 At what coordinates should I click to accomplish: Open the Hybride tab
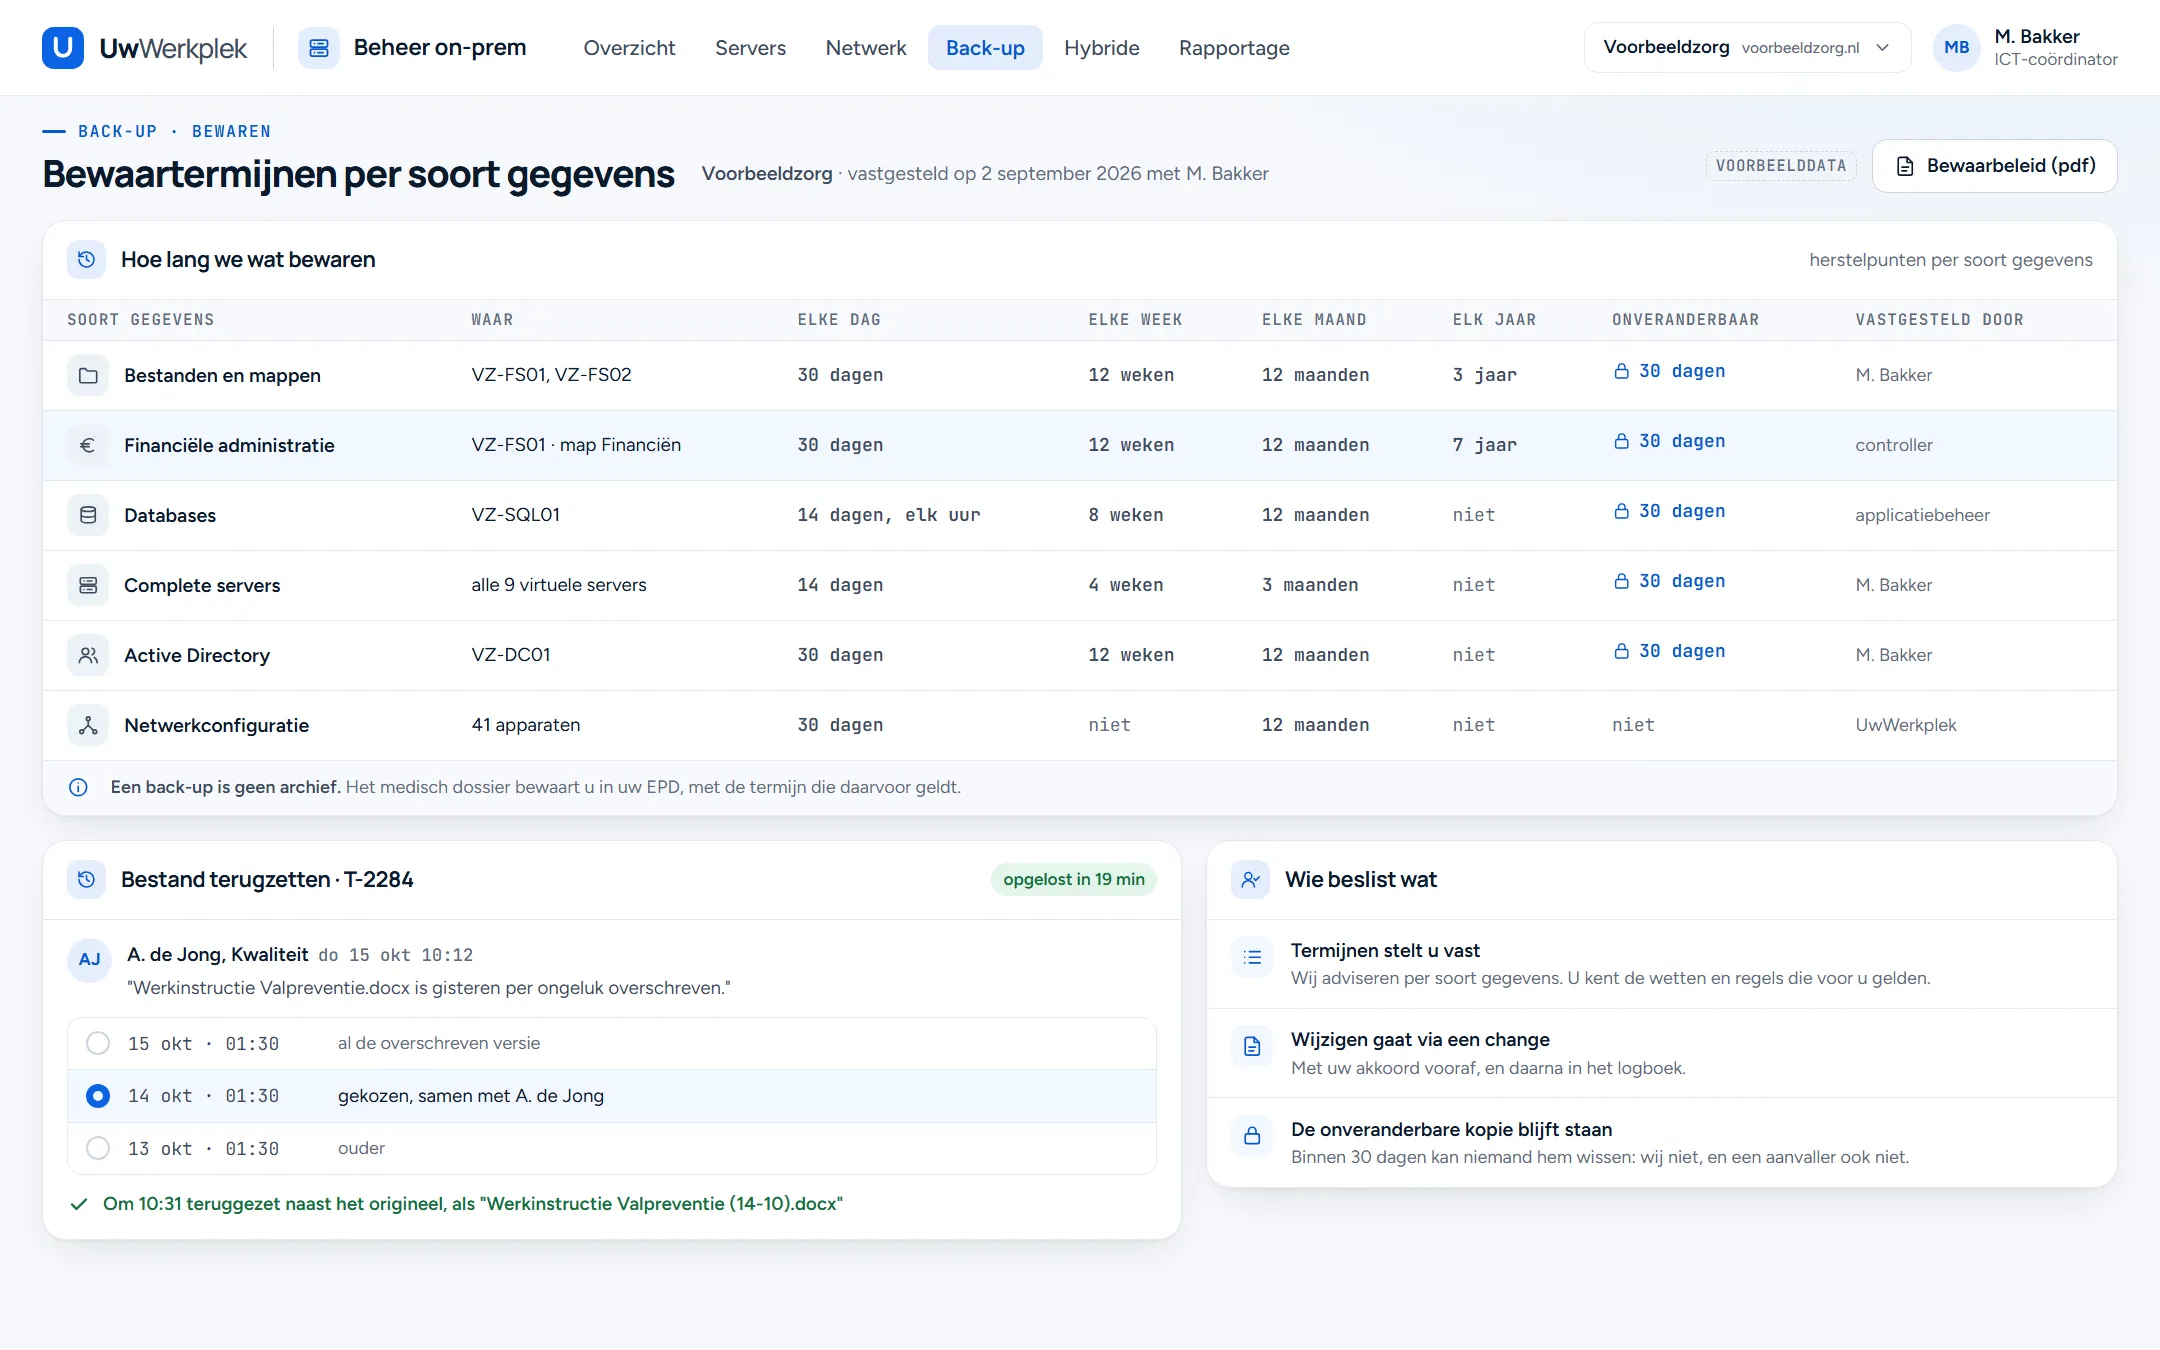point(1101,47)
